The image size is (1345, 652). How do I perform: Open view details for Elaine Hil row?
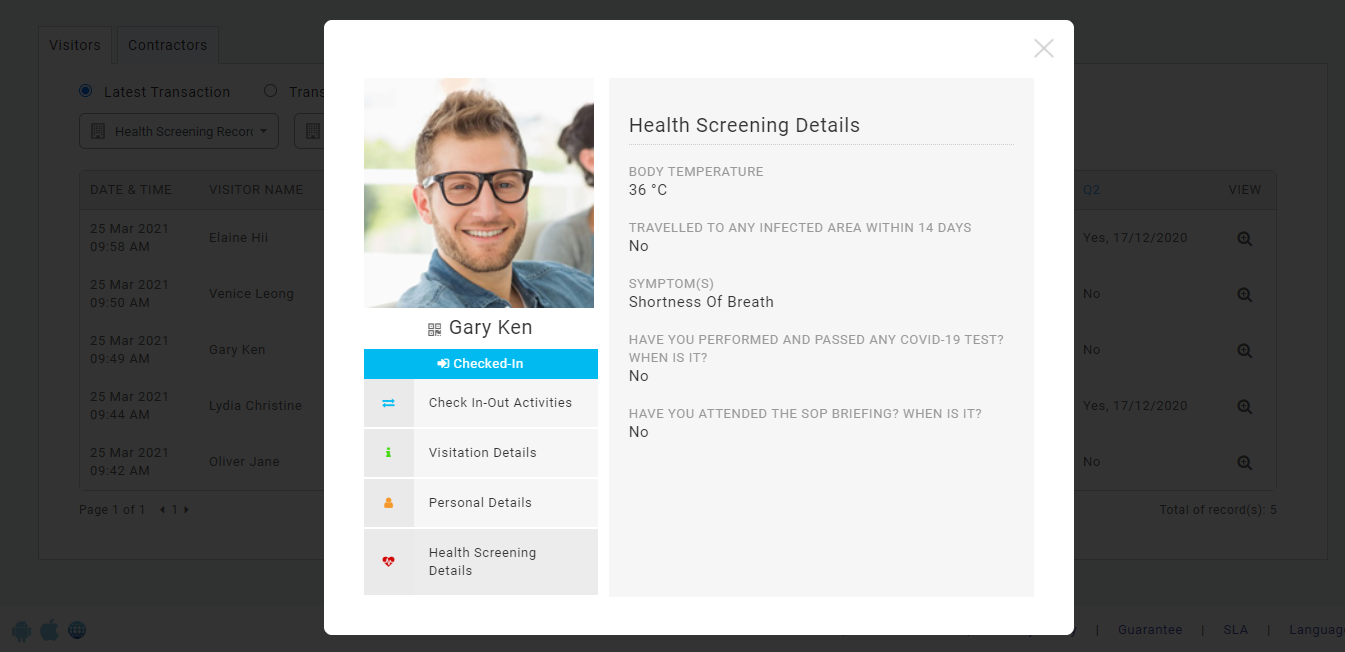pyautogui.click(x=1244, y=239)
